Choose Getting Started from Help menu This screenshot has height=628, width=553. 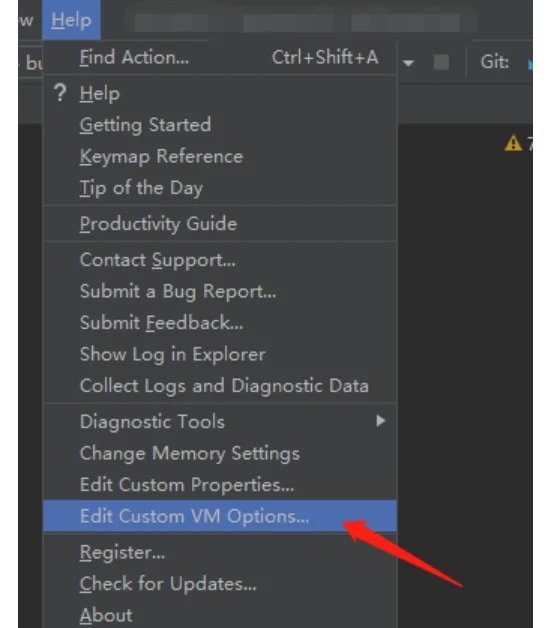click(x=220, y=125)
